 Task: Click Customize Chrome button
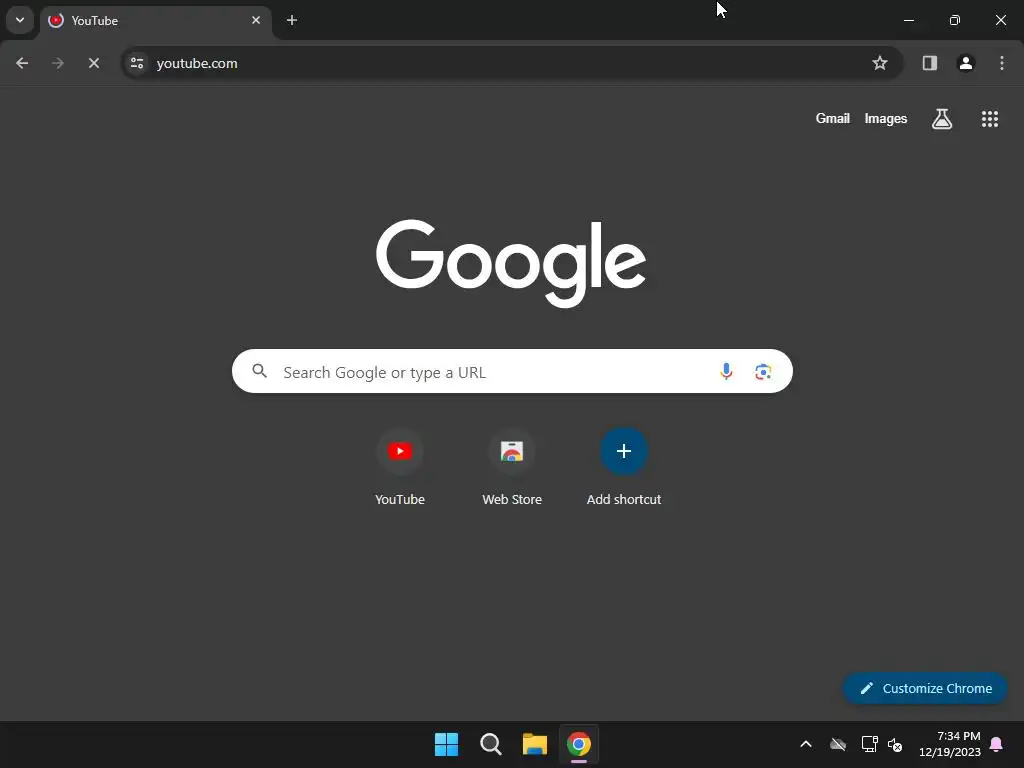click(925, 688)
